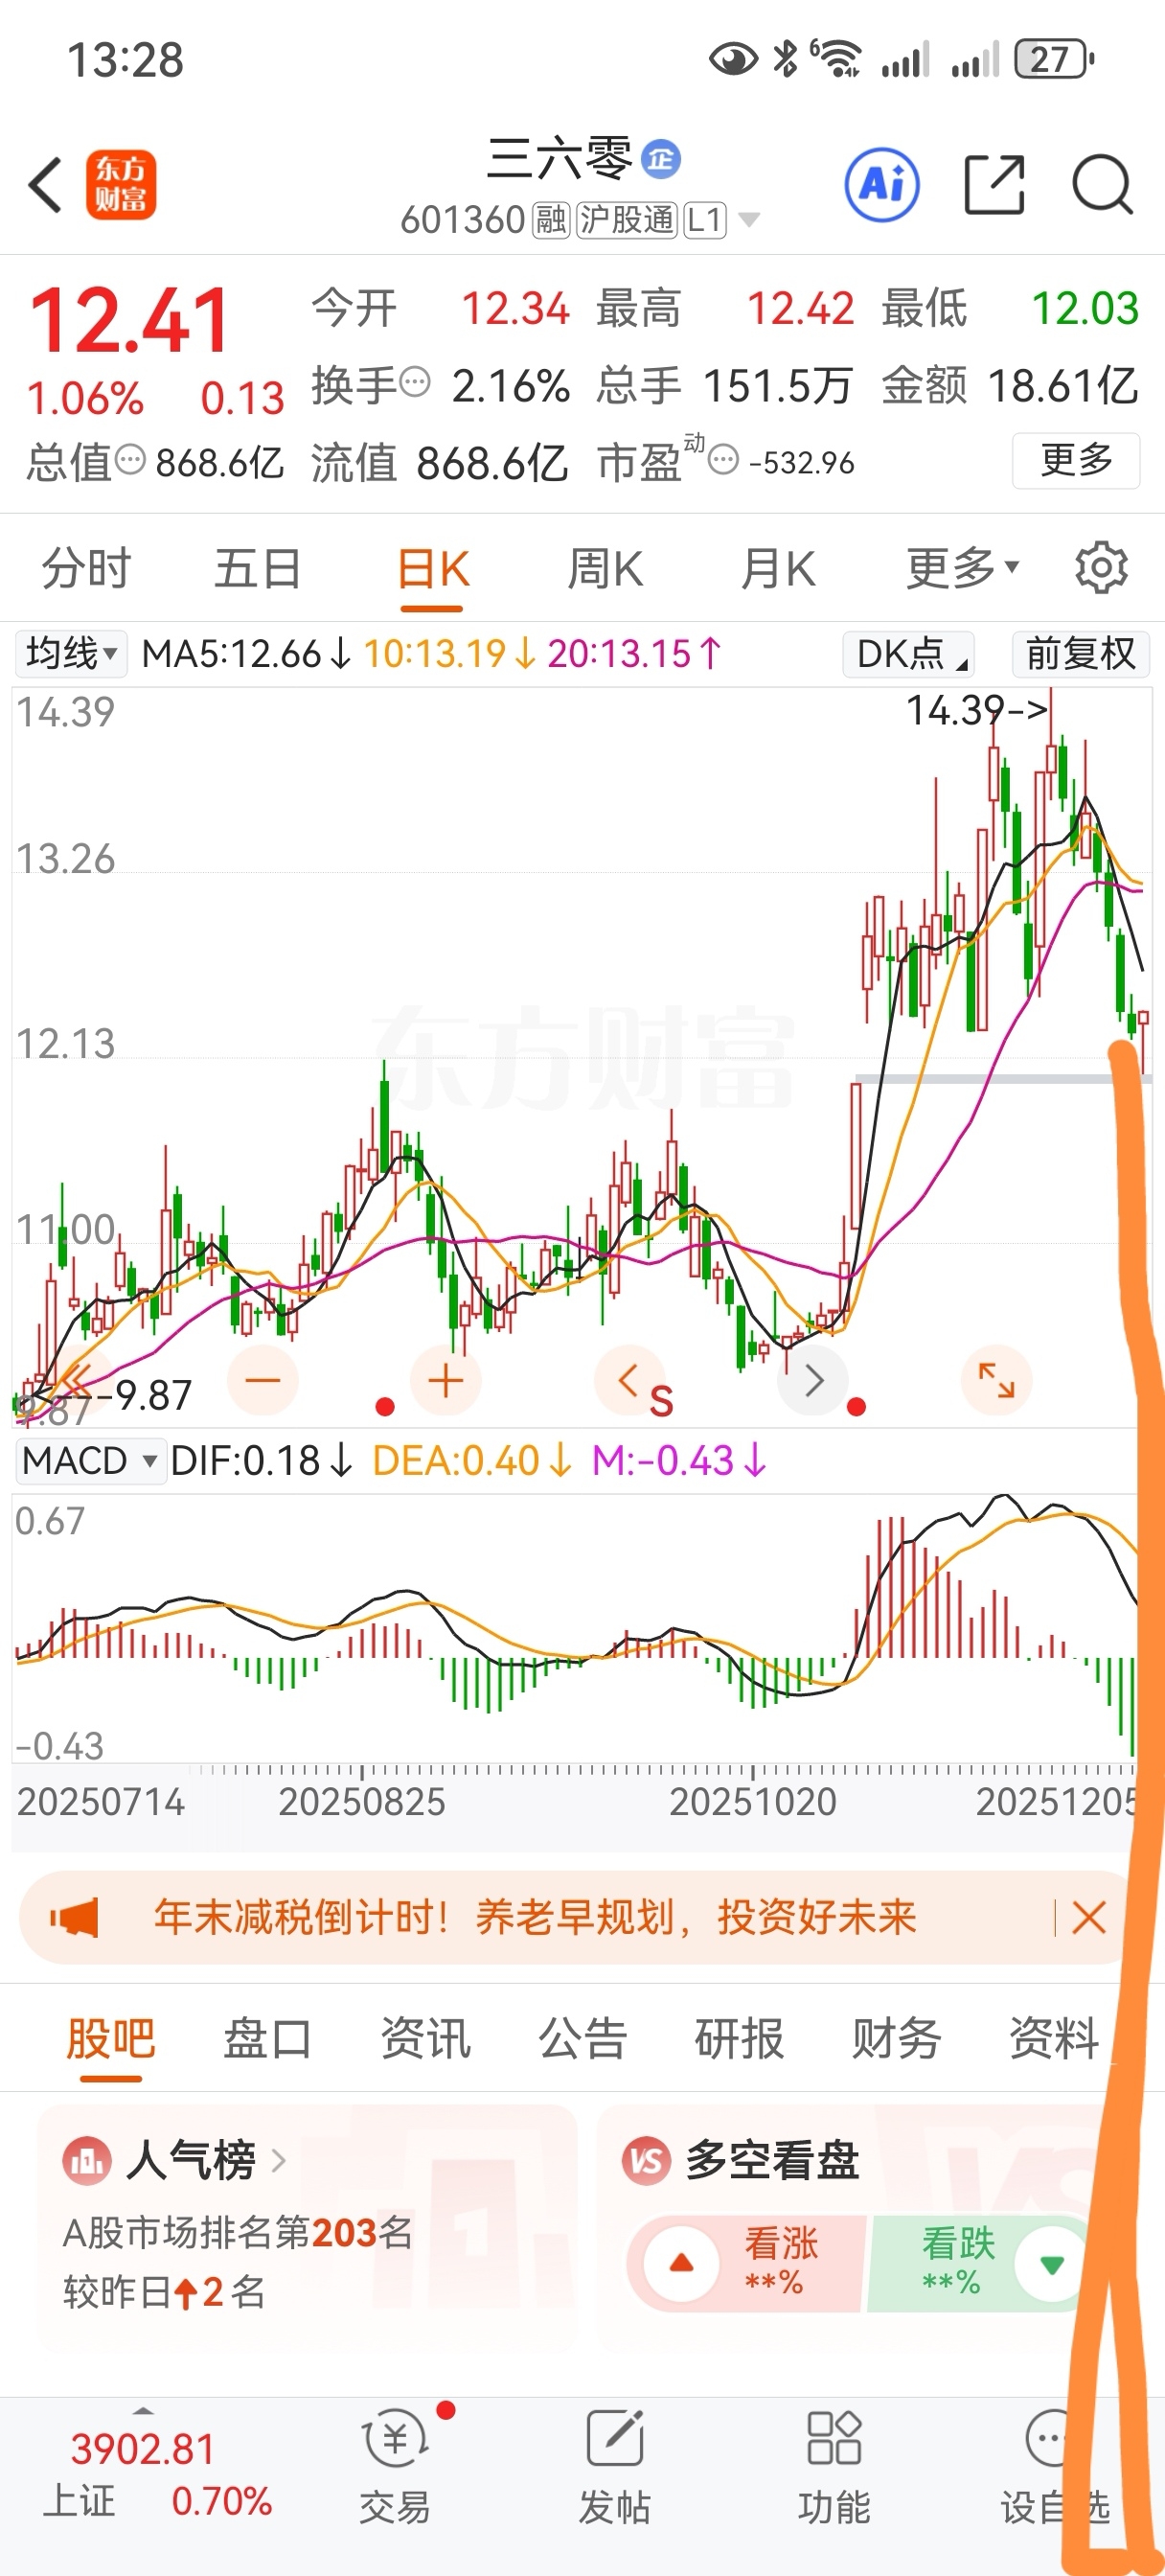The height and width of the screenshot is (2576, 1165).
Task: Zoom in chart with plus button
Action: 445,1381
